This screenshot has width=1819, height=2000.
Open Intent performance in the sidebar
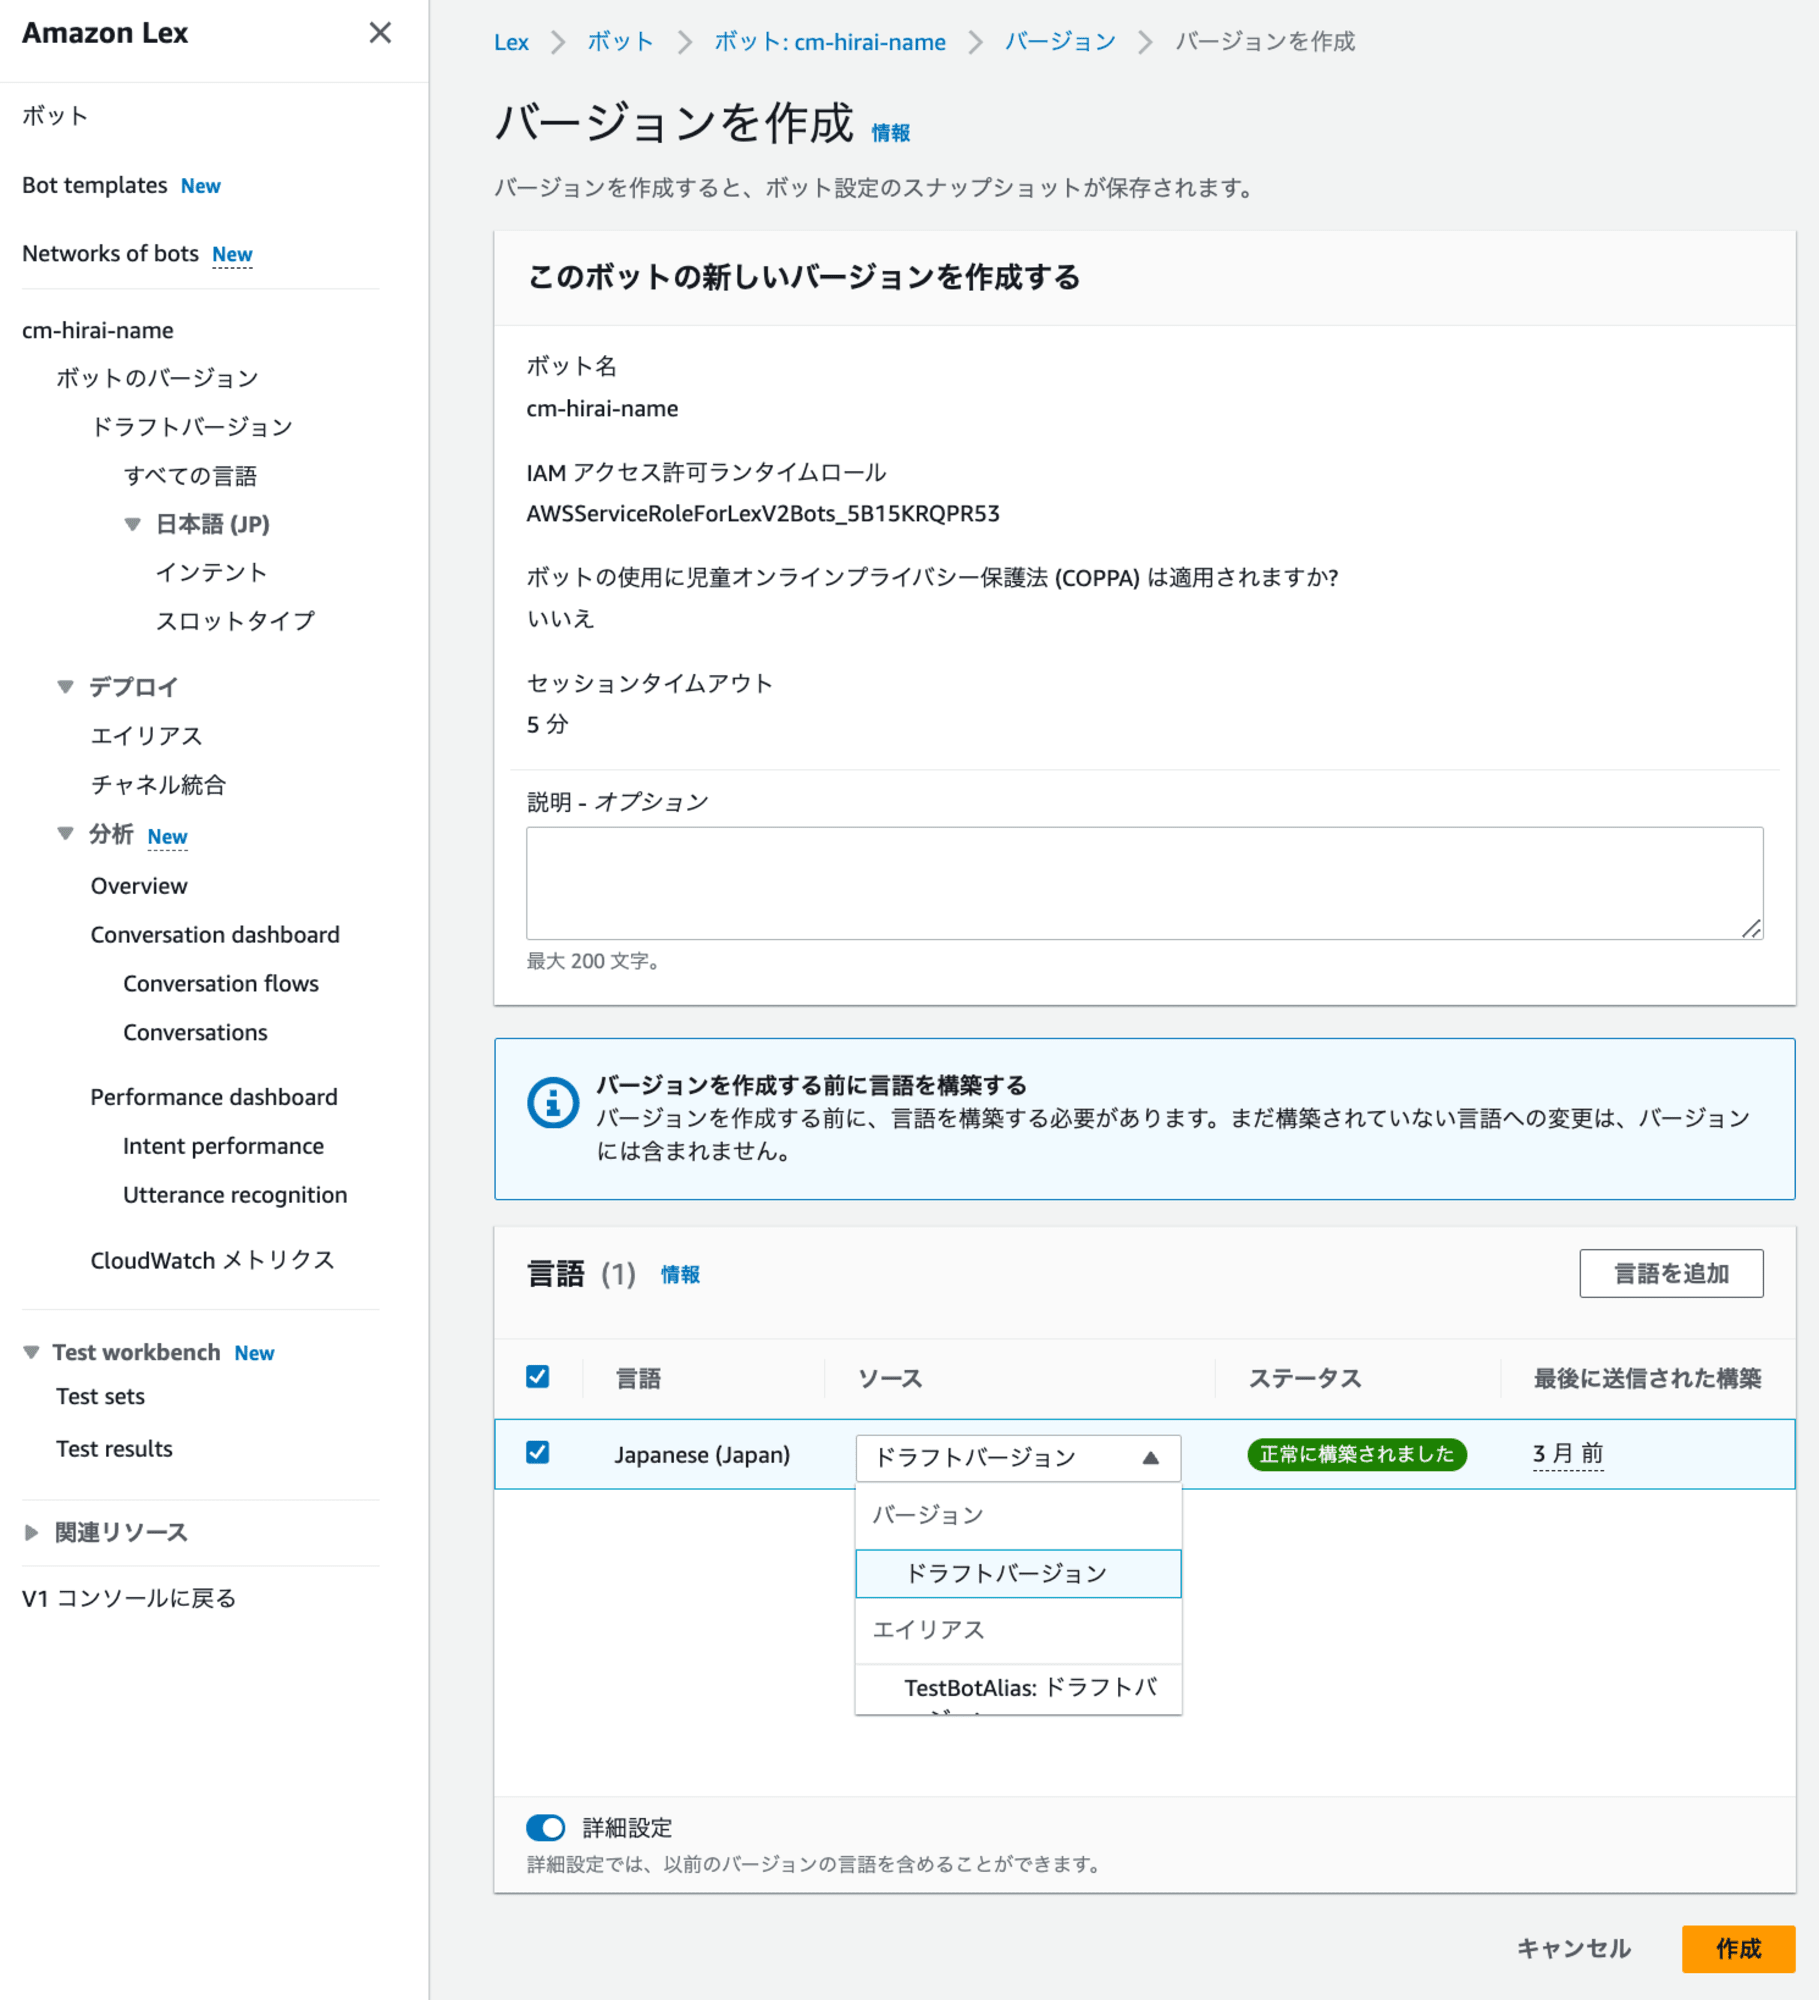coord(223,1146)
